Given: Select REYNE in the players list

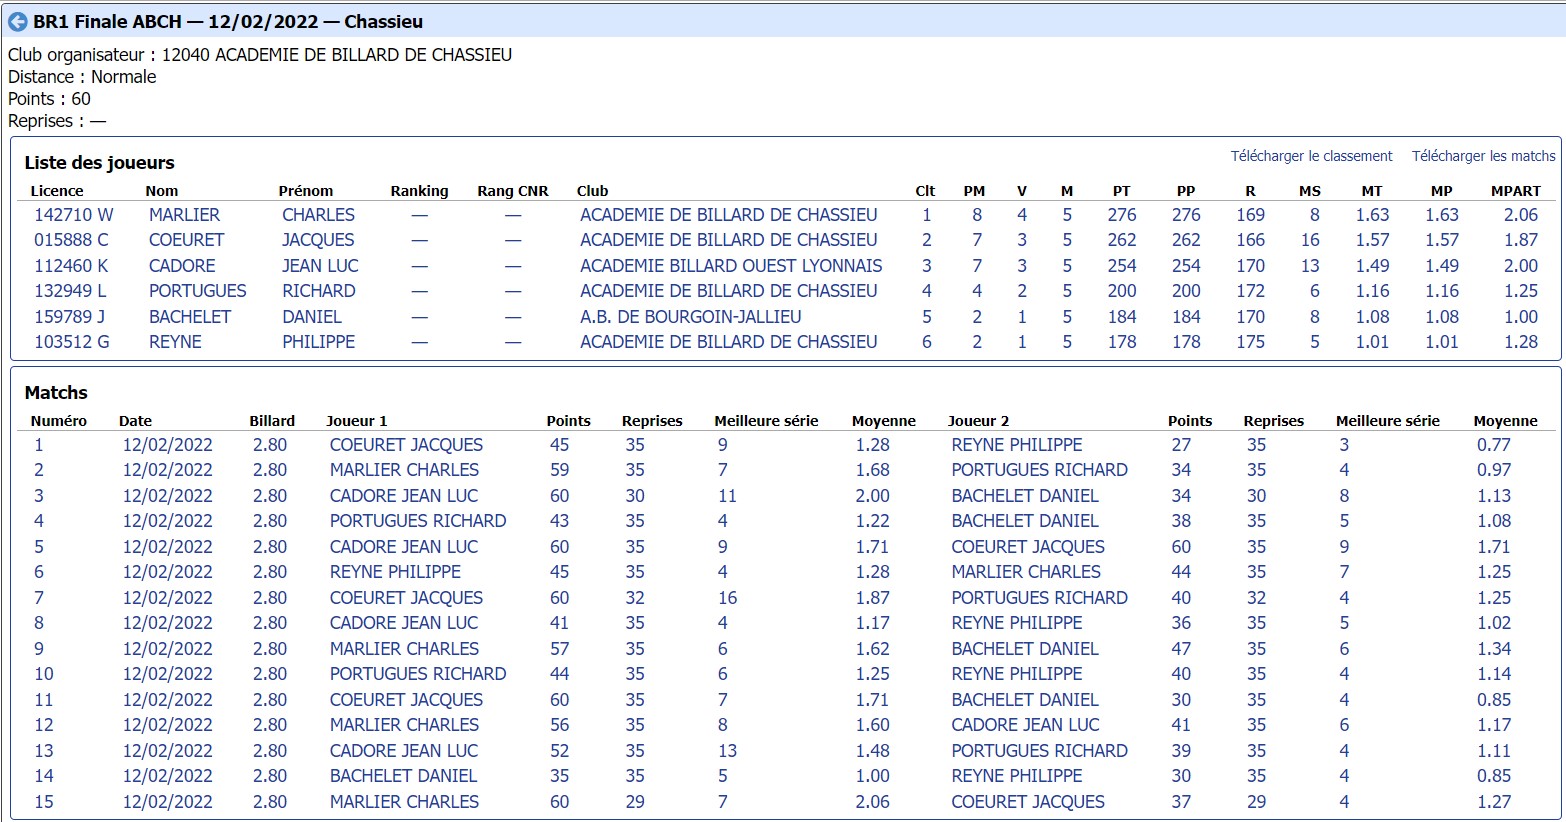Looking at the screenshot, I should click(175, 342).
